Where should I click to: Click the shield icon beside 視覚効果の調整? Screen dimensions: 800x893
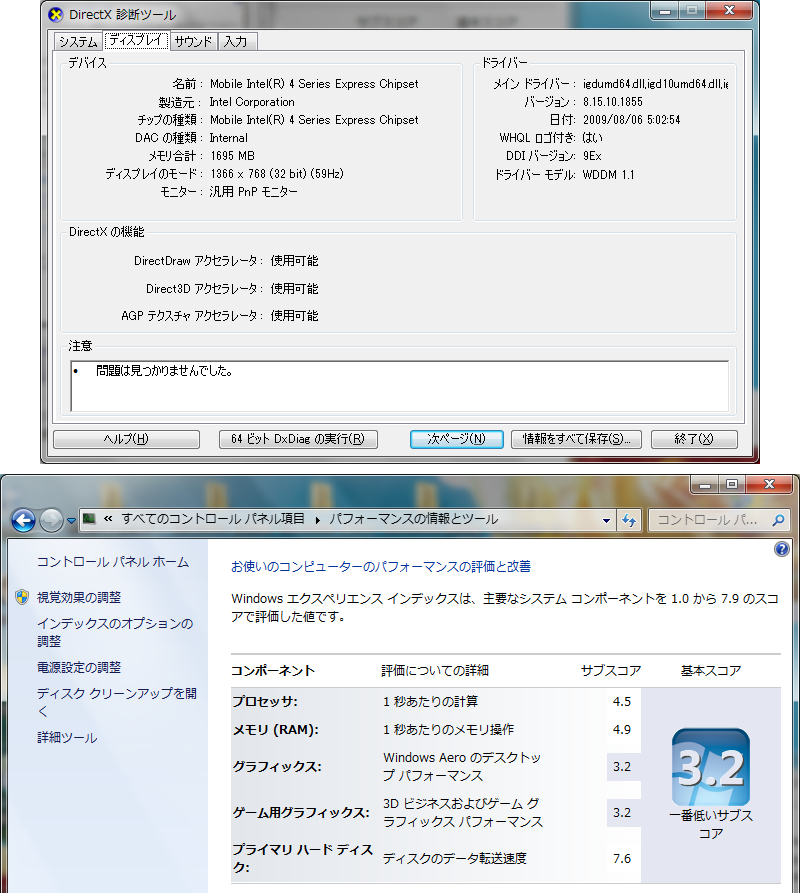(22, 597)
